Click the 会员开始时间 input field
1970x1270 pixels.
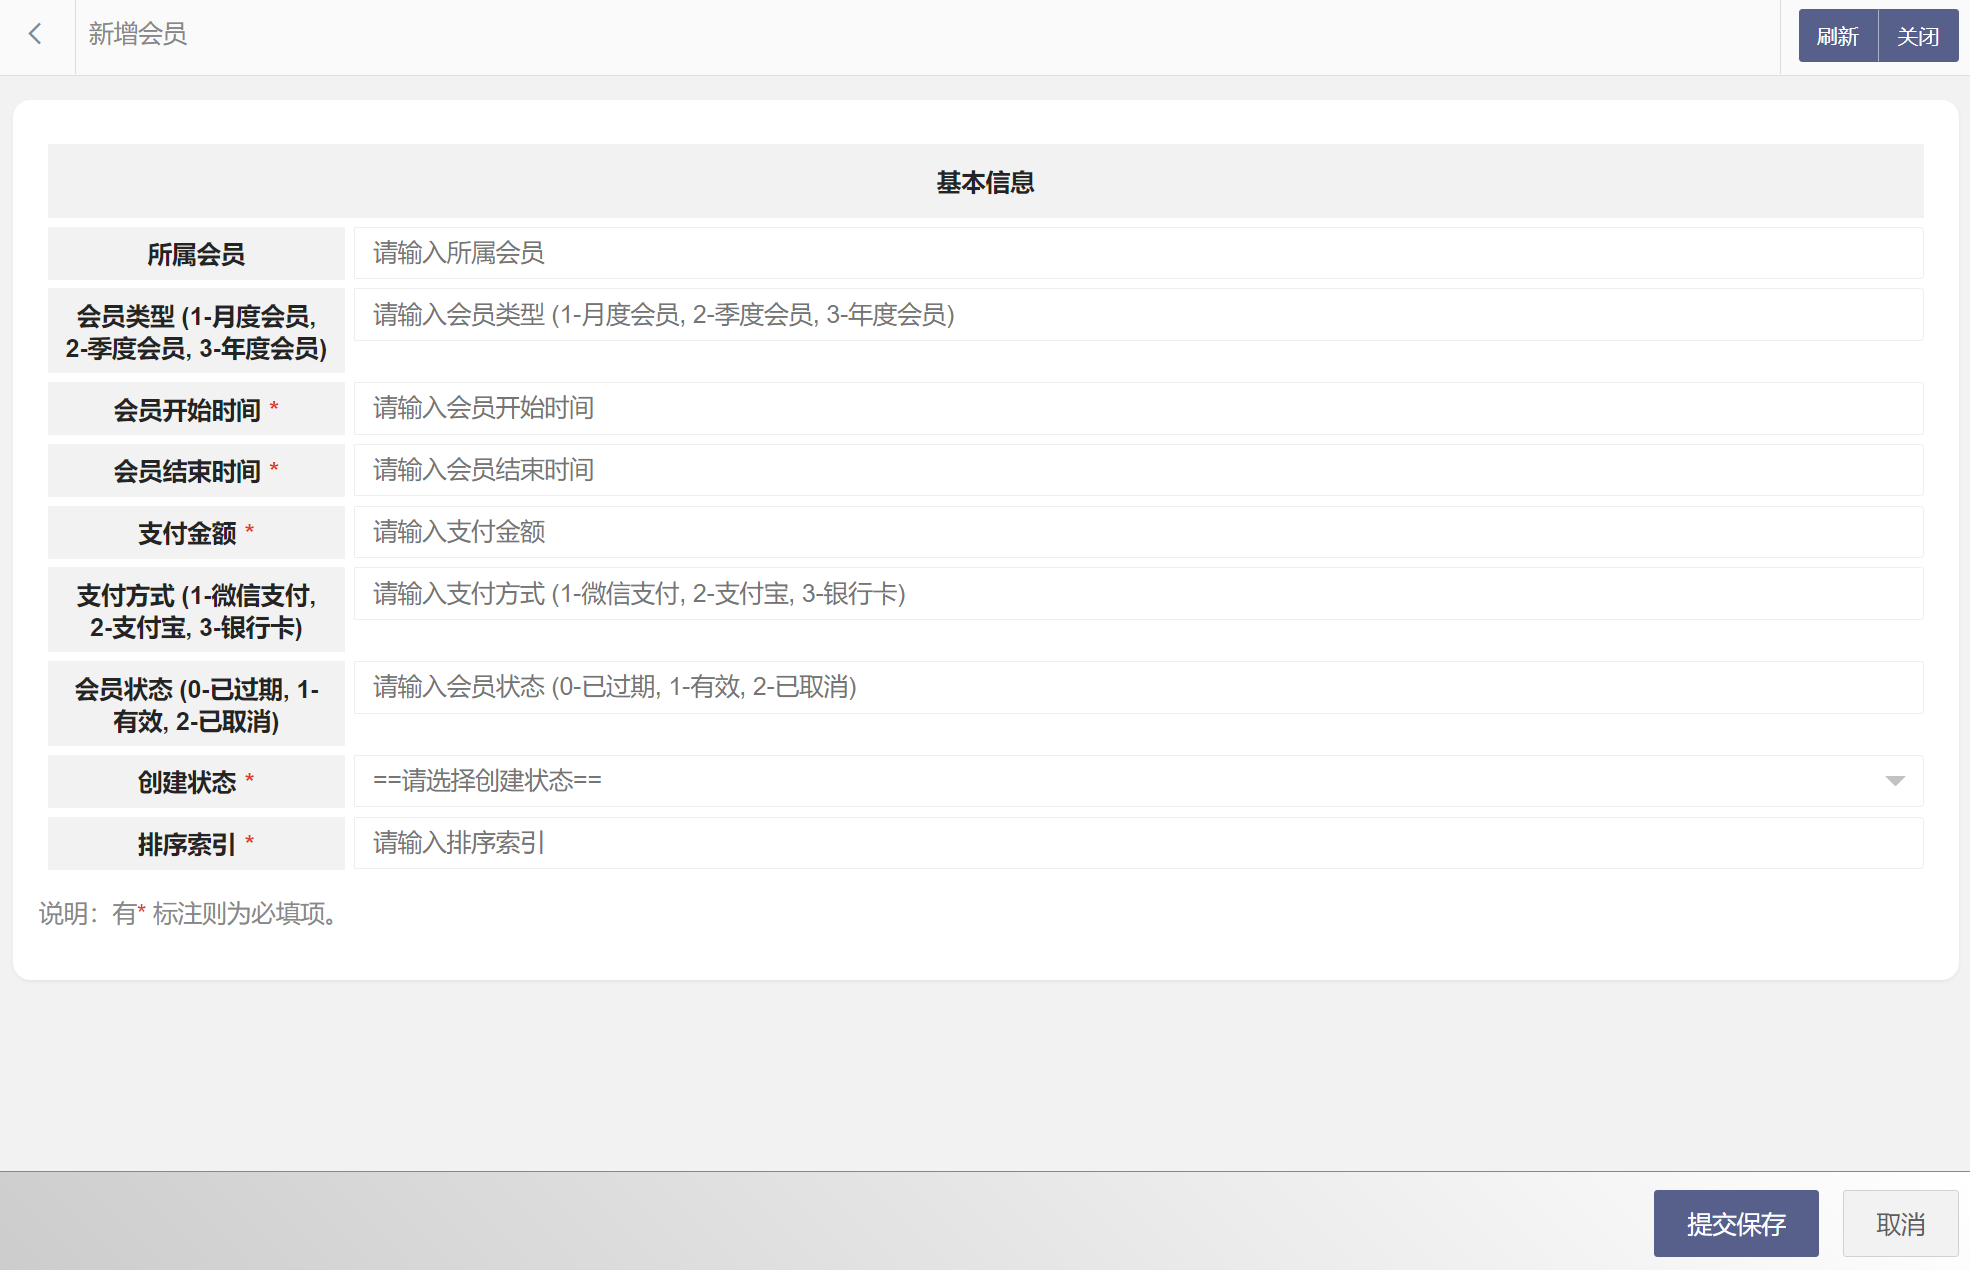[1138, 408]
